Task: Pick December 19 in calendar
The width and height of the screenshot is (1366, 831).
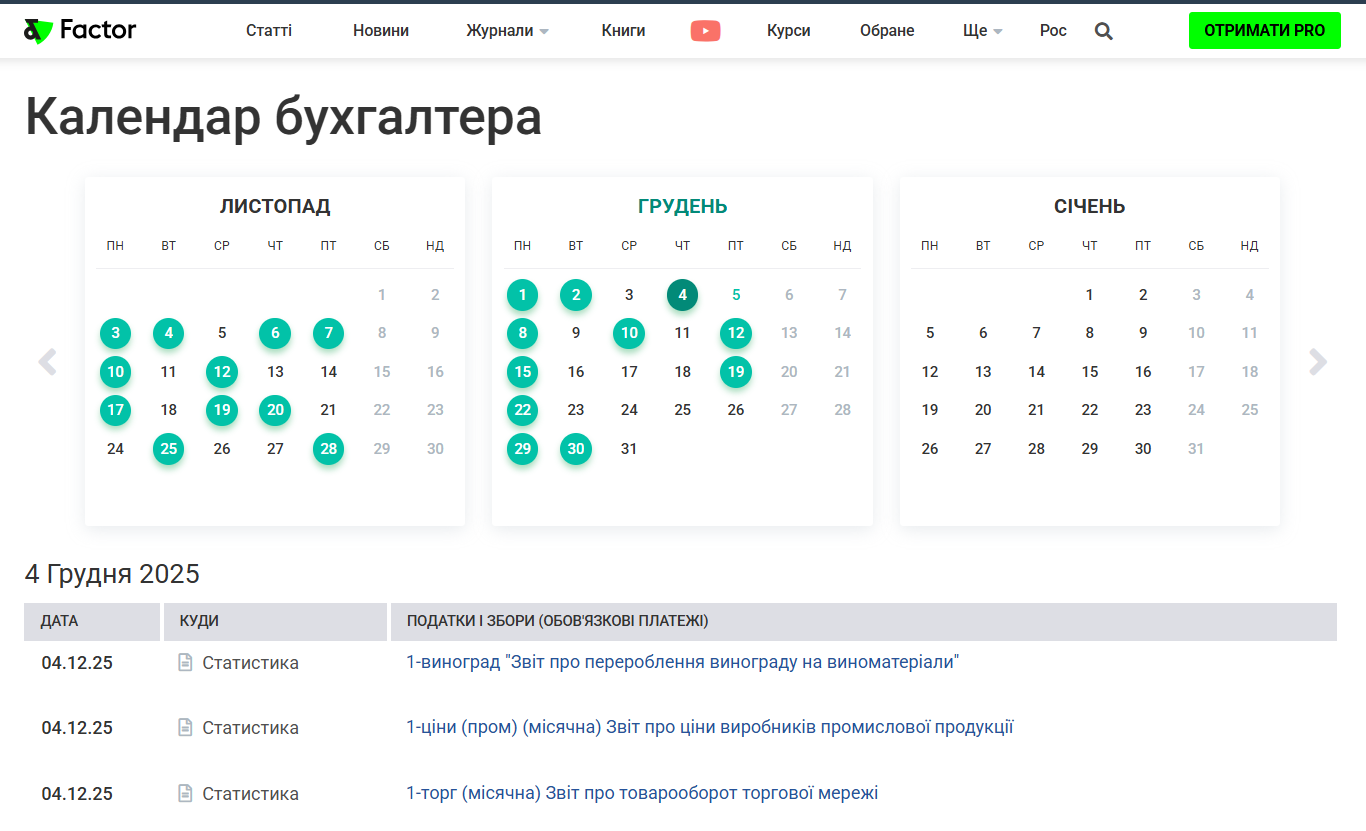Action: (735, 372)
